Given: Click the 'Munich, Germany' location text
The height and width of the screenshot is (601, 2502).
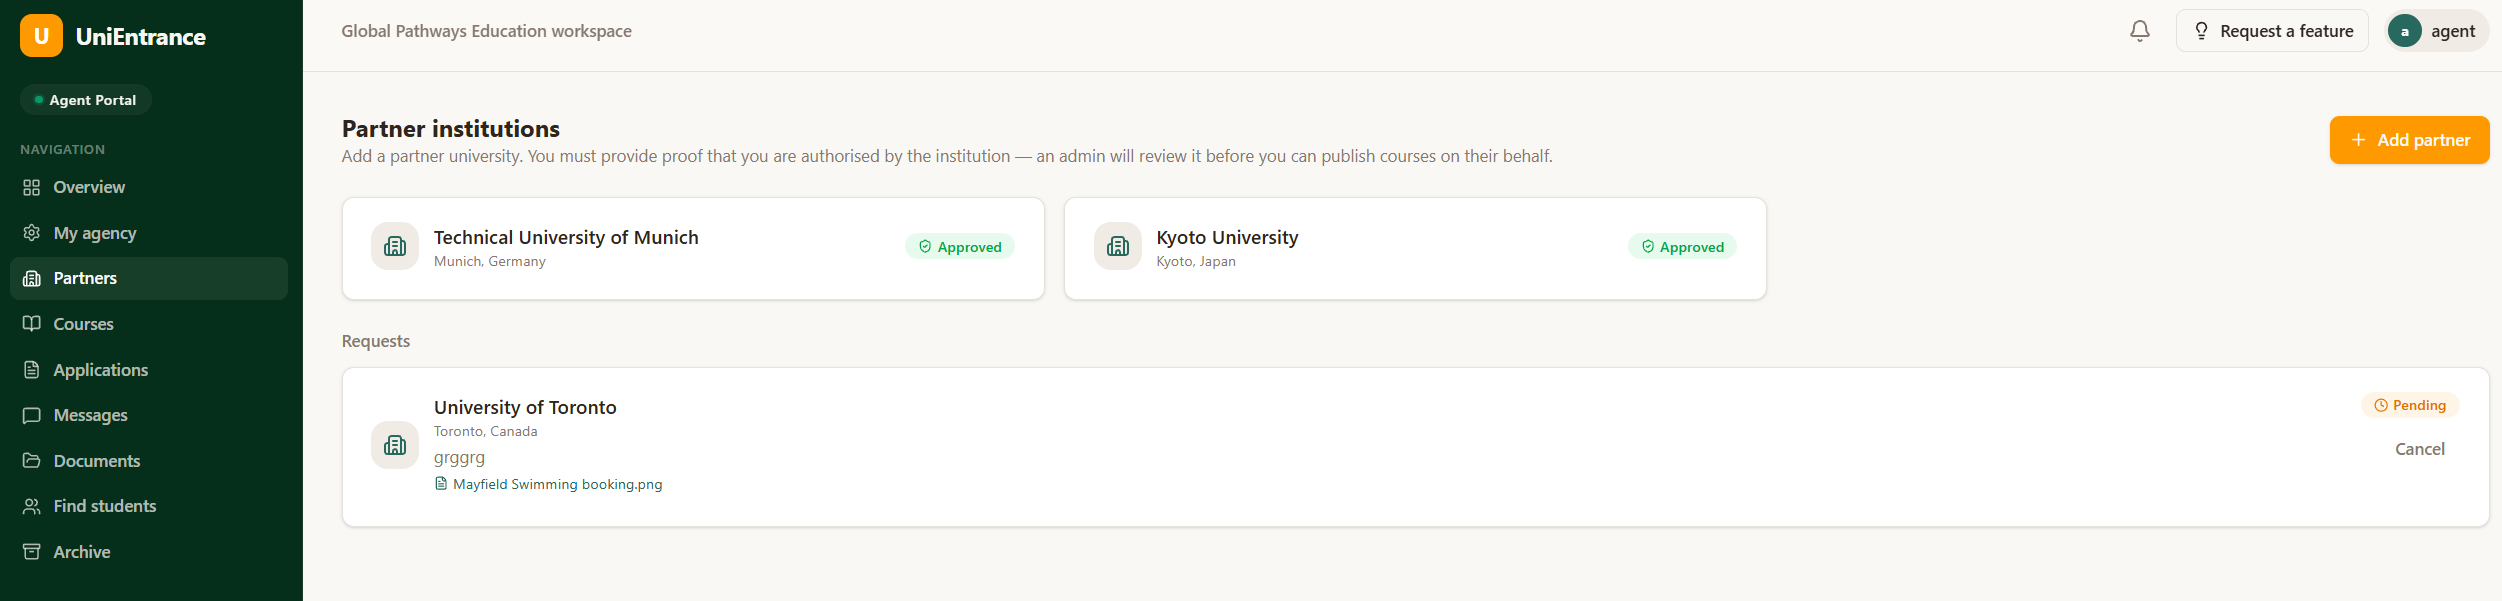Looking at the screenshot, I should 490,261.
